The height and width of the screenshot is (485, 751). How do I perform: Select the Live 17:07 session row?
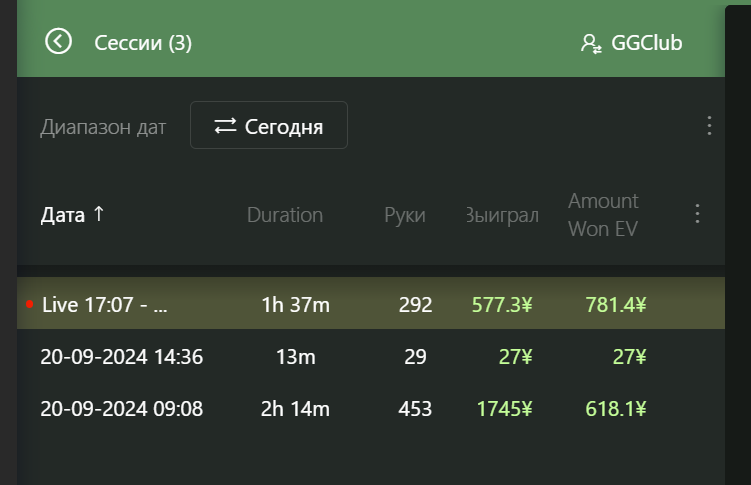pos(371,303)
